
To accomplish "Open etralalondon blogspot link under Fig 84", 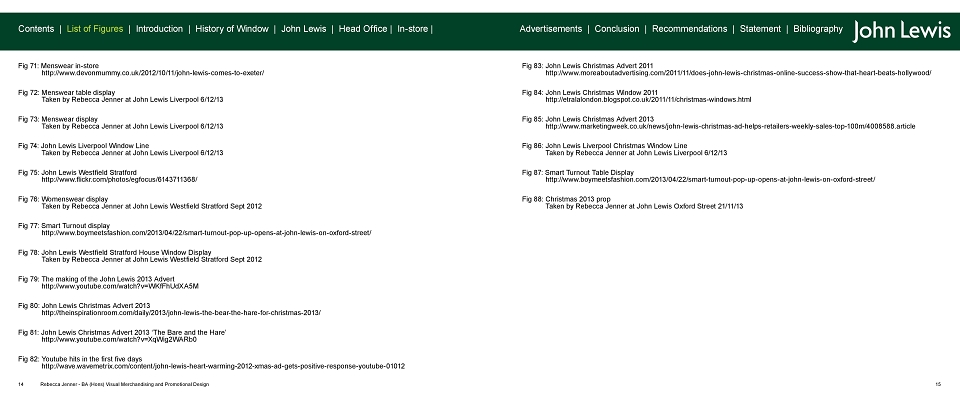I will 648,99.
